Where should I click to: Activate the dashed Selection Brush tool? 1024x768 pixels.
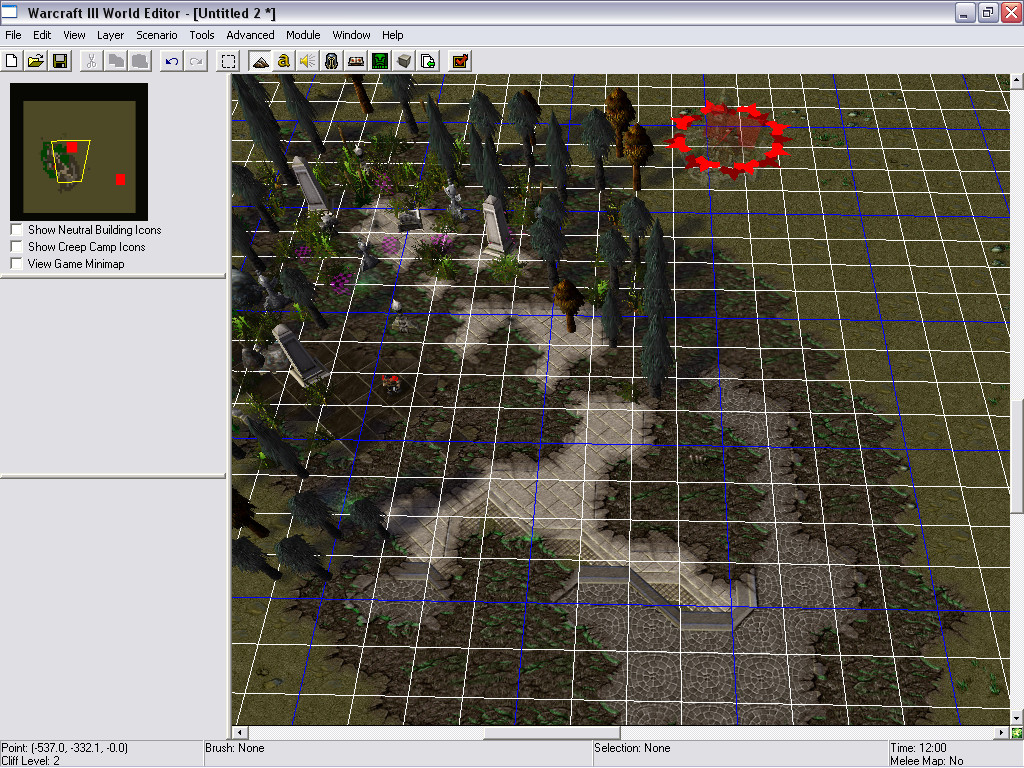[x=228, y=61]
